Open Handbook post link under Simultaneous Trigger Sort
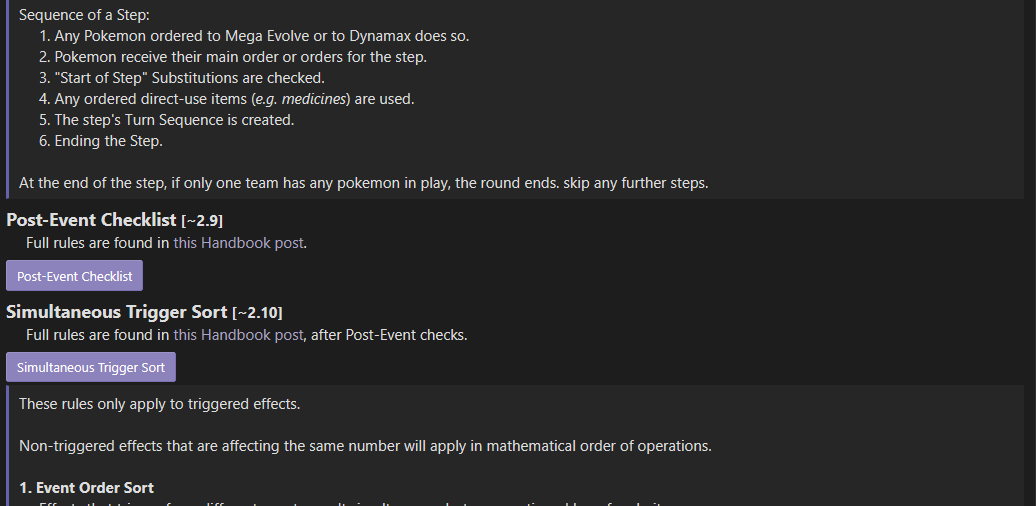The image size is (1036, 506). point(239,335)
